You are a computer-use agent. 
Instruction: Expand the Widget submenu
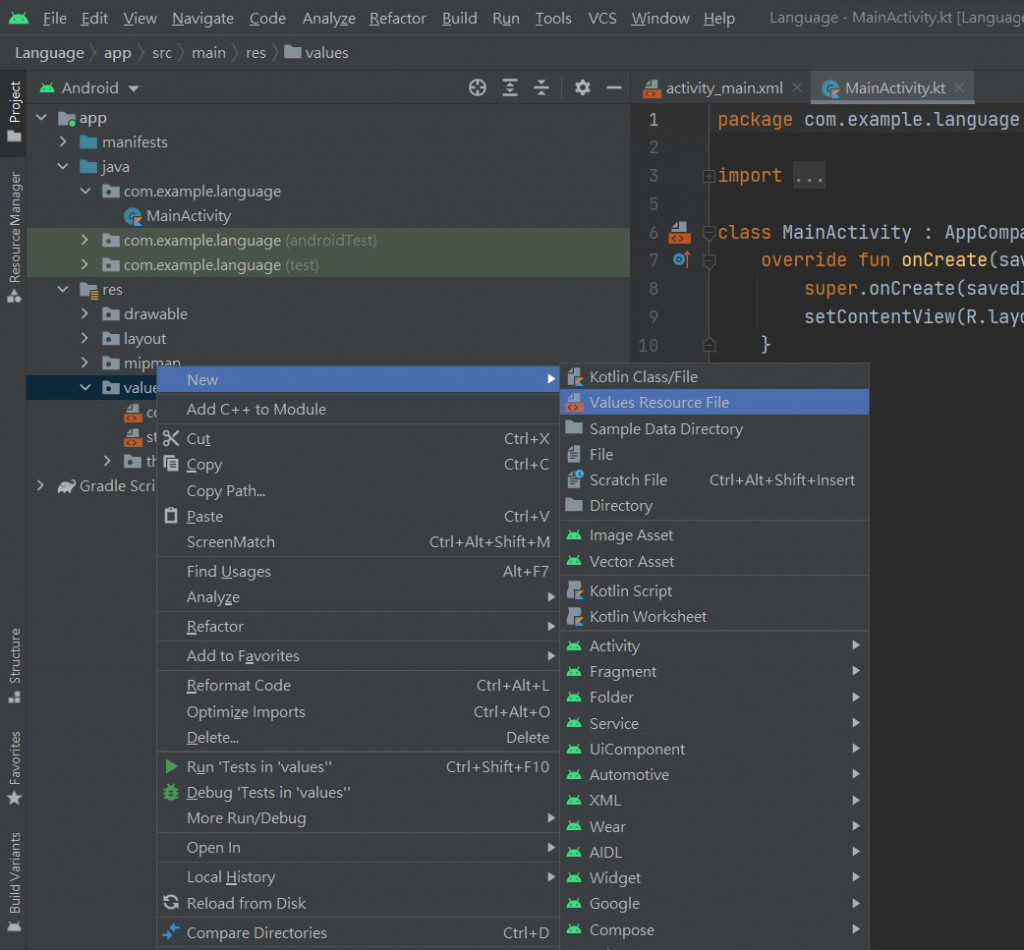pyautogui.click(x=714, y=878)
